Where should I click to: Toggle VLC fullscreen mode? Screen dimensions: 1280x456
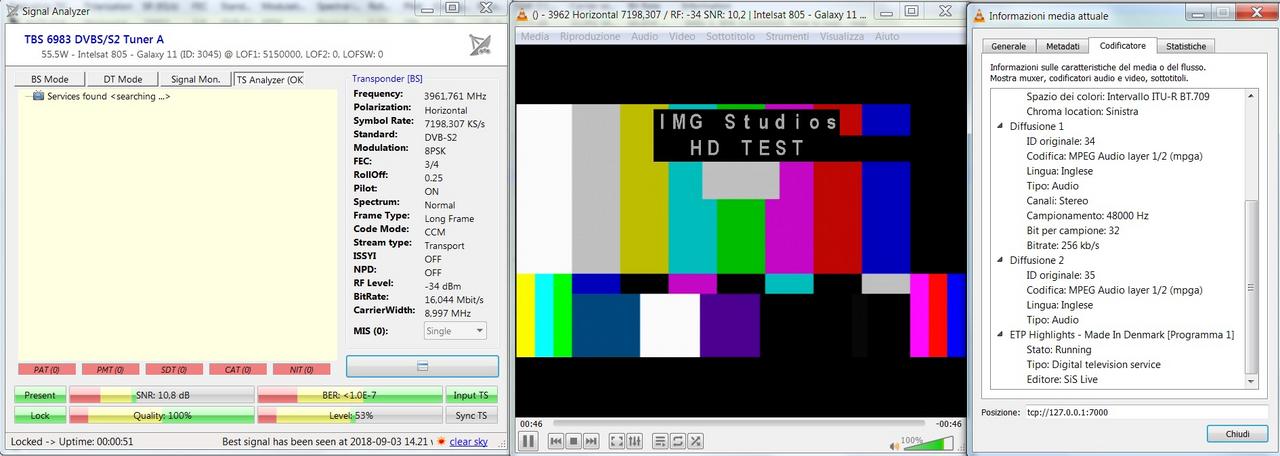[616, 441]
